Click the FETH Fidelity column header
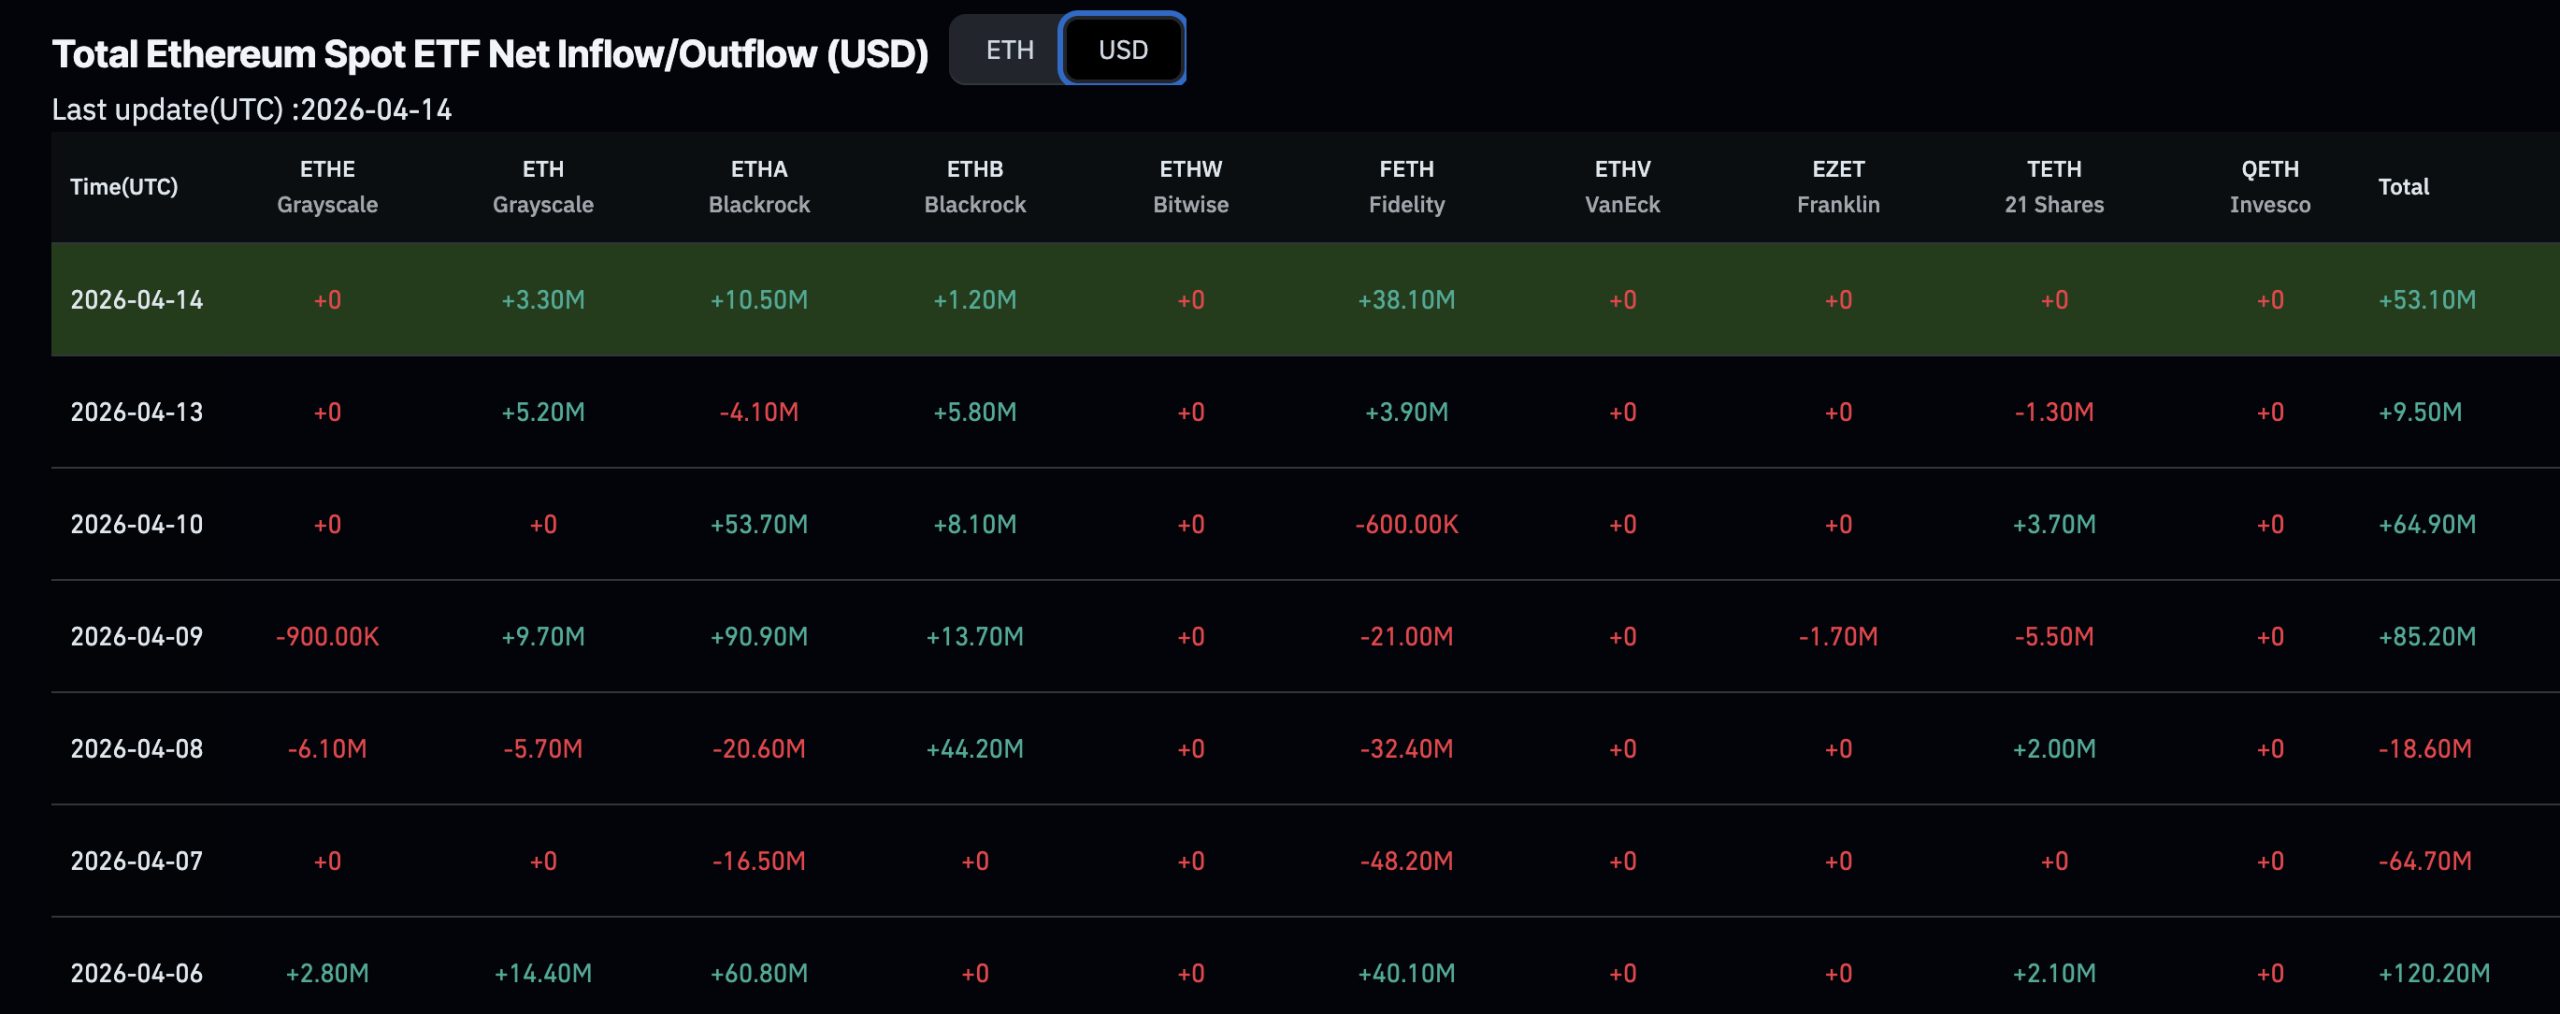The height and width of the screenshot is (1014, 2560). pyautogui.click(x=1408, y=186)
